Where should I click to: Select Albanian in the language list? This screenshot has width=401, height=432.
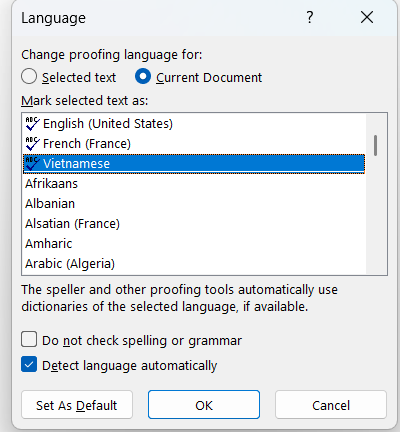click(194, 204)
